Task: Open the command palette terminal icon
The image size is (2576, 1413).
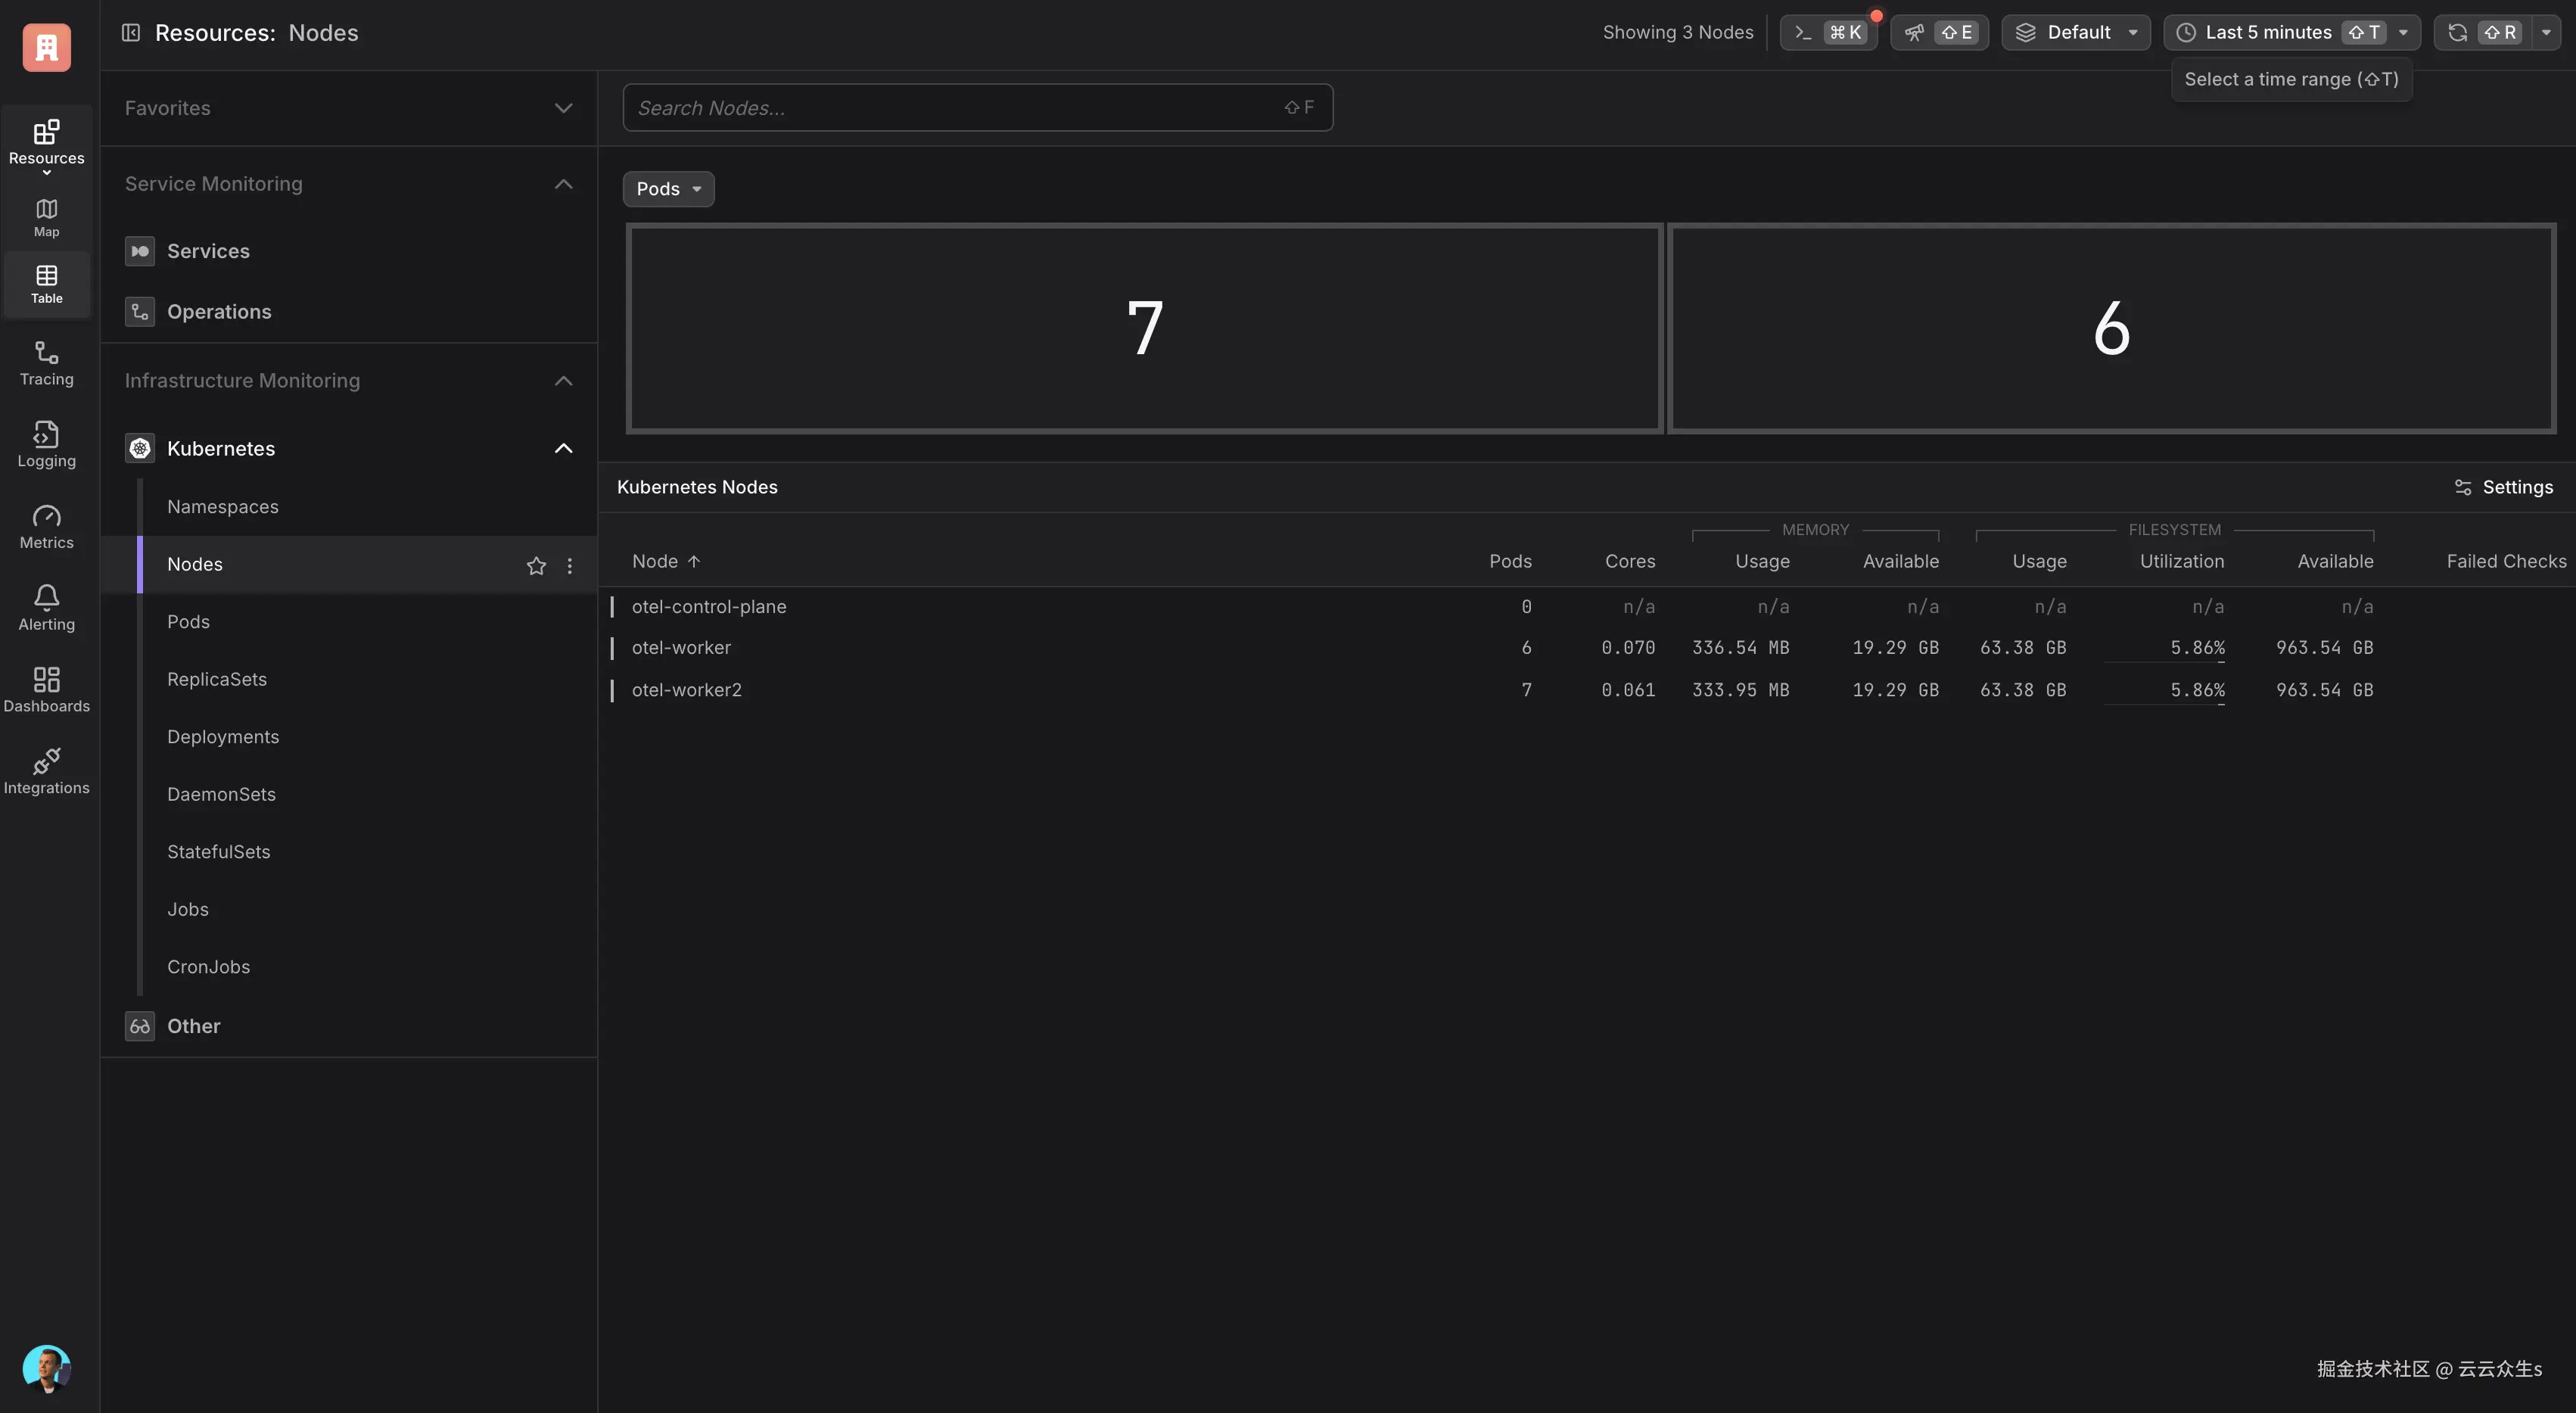Action: (x=1803, y=33)
